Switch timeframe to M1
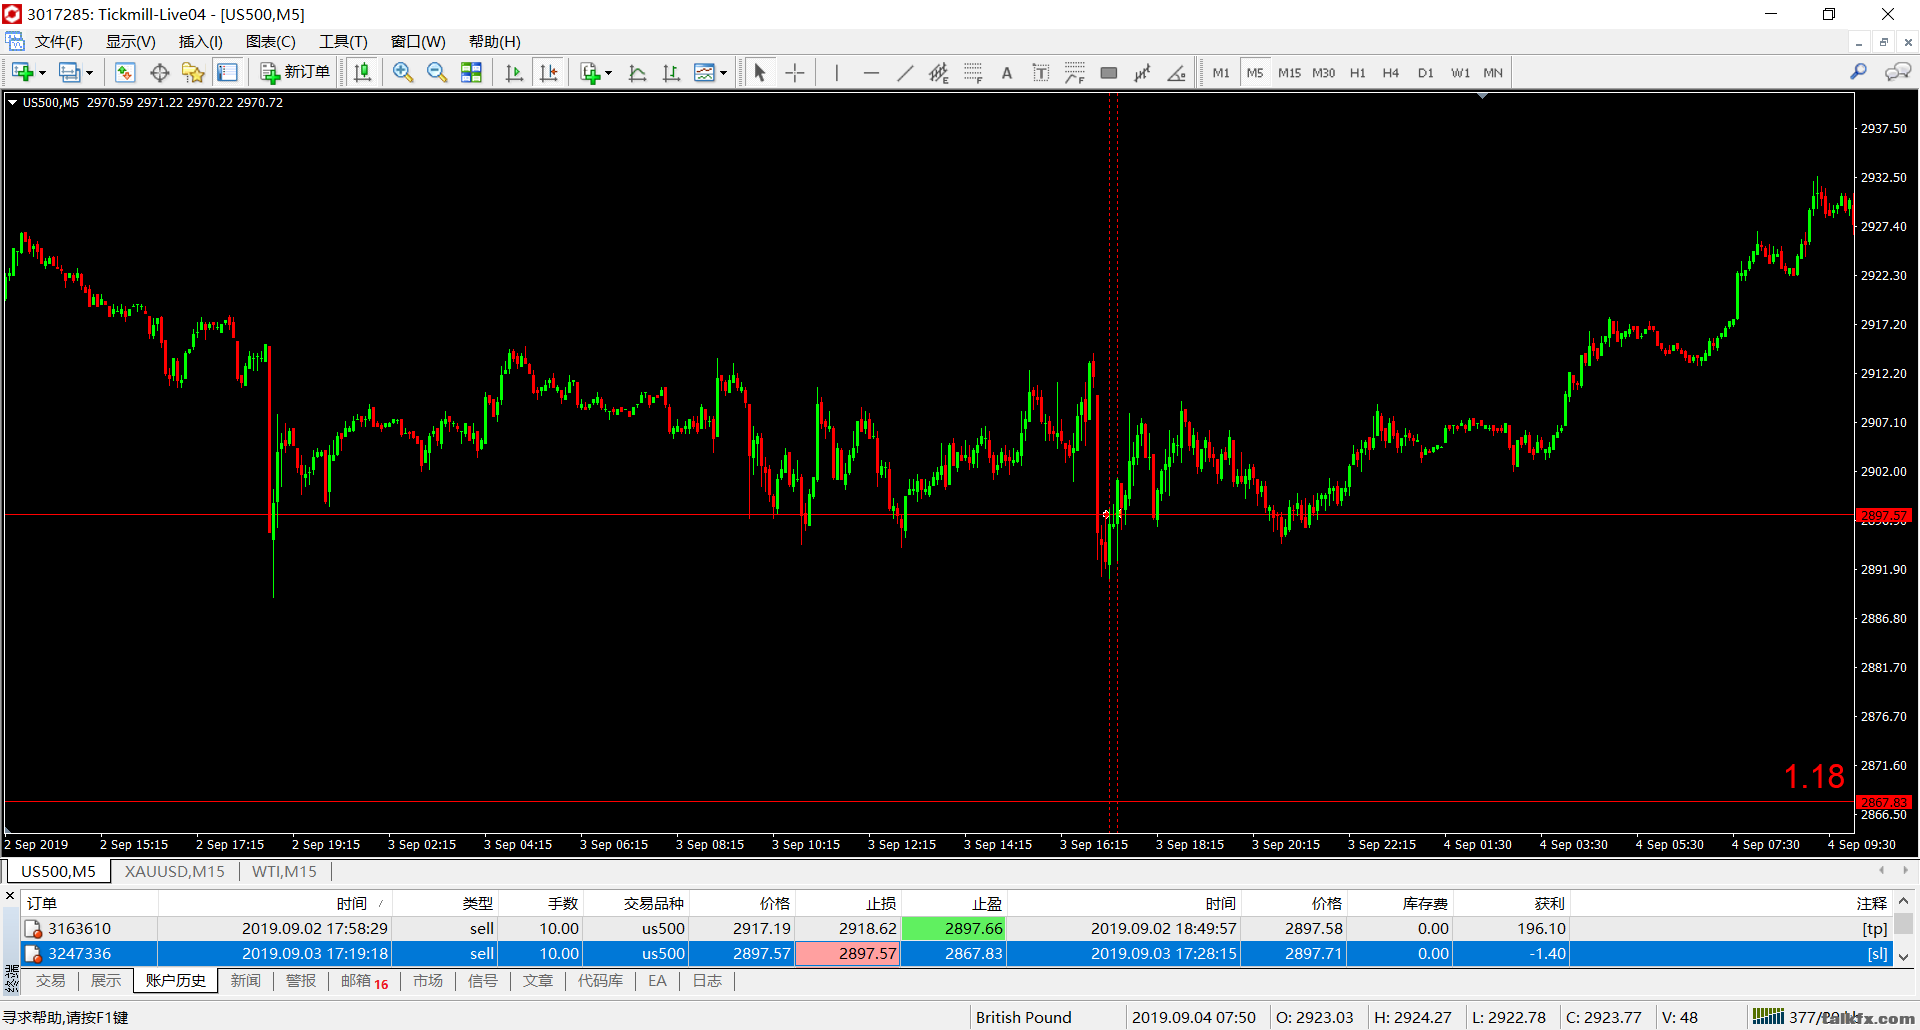Image resolution: width=1920 pixels, height=1030 pixels. (1221, 72)
